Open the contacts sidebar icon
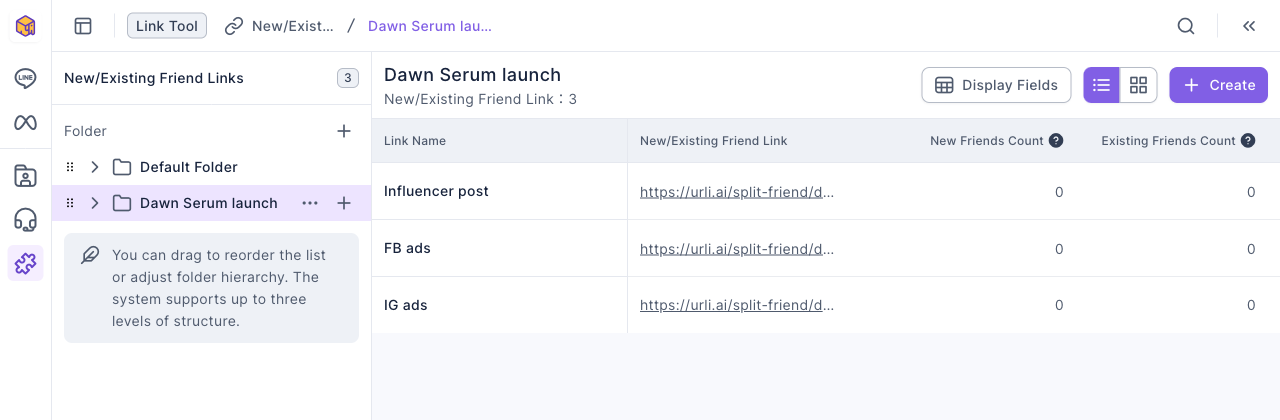Image resolution: width=1280 pixels, height=420 pixels. 25,176
